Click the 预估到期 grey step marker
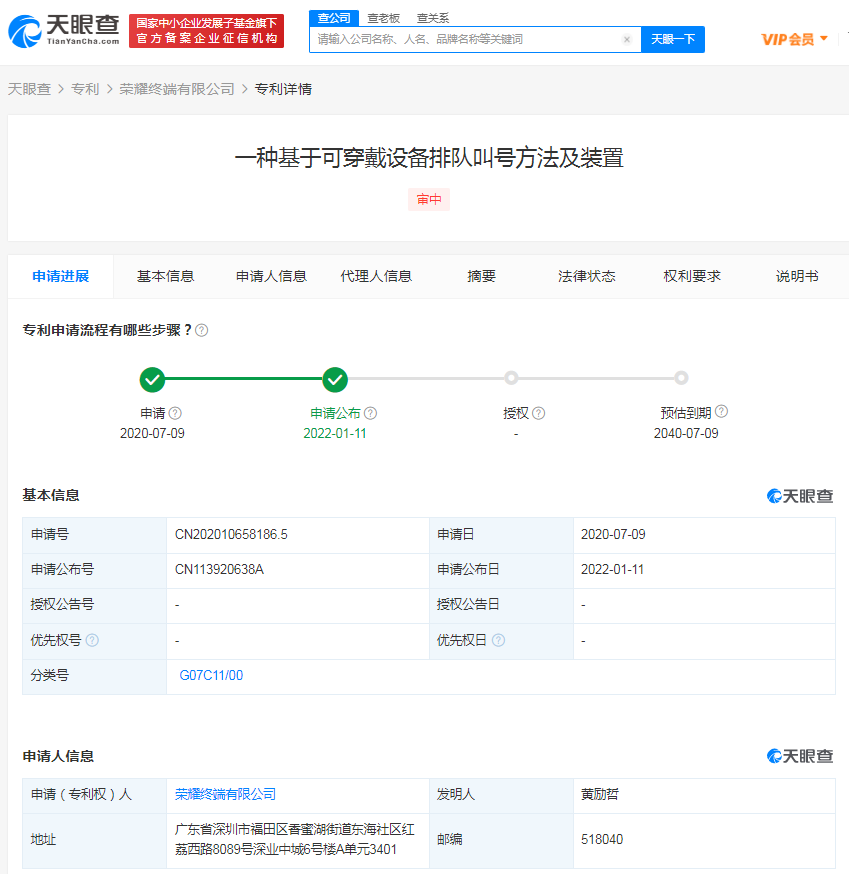Image resolution: width=849 pixels, height=874 pixels. tap(681, 378)
